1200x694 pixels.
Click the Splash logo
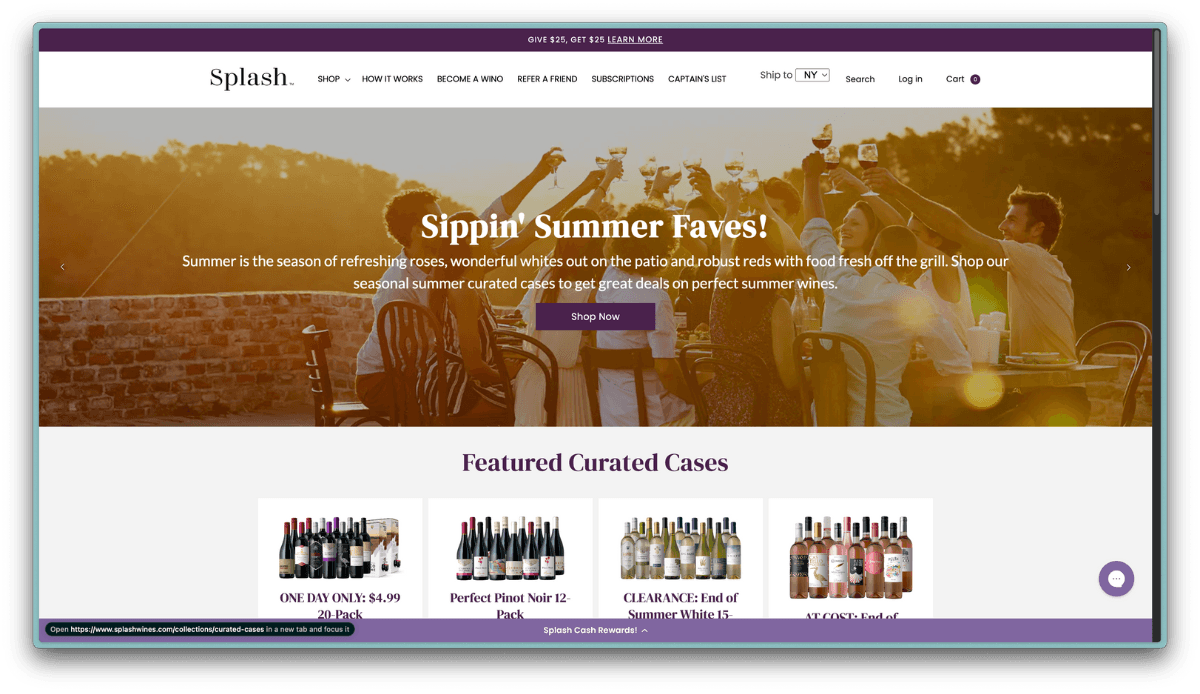click(x=251, y=78)
